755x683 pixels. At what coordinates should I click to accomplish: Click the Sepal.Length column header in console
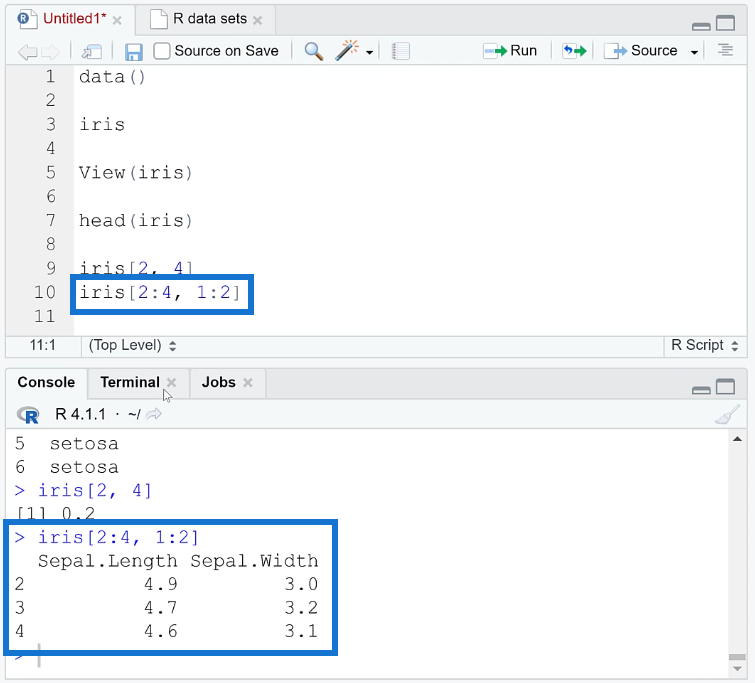(x=107, y=561)
